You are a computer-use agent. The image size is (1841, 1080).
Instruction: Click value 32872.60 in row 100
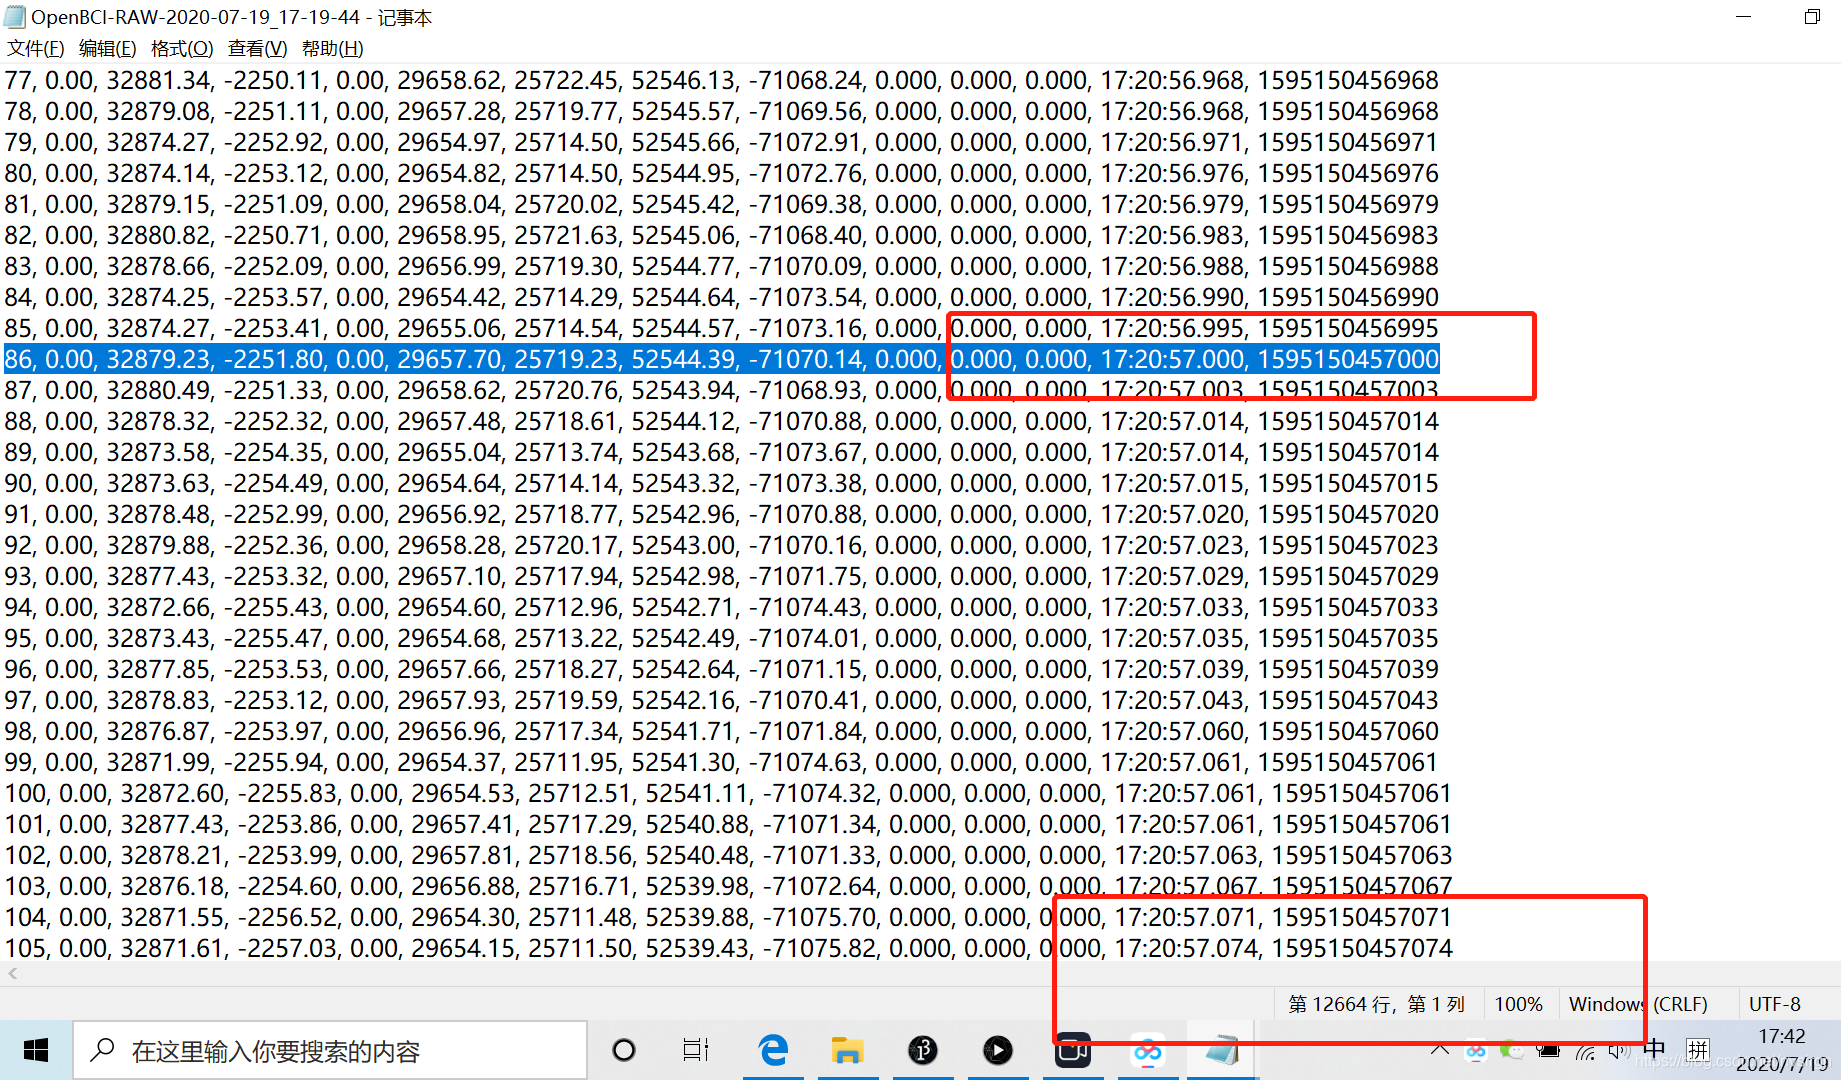(x=173, y=793)
